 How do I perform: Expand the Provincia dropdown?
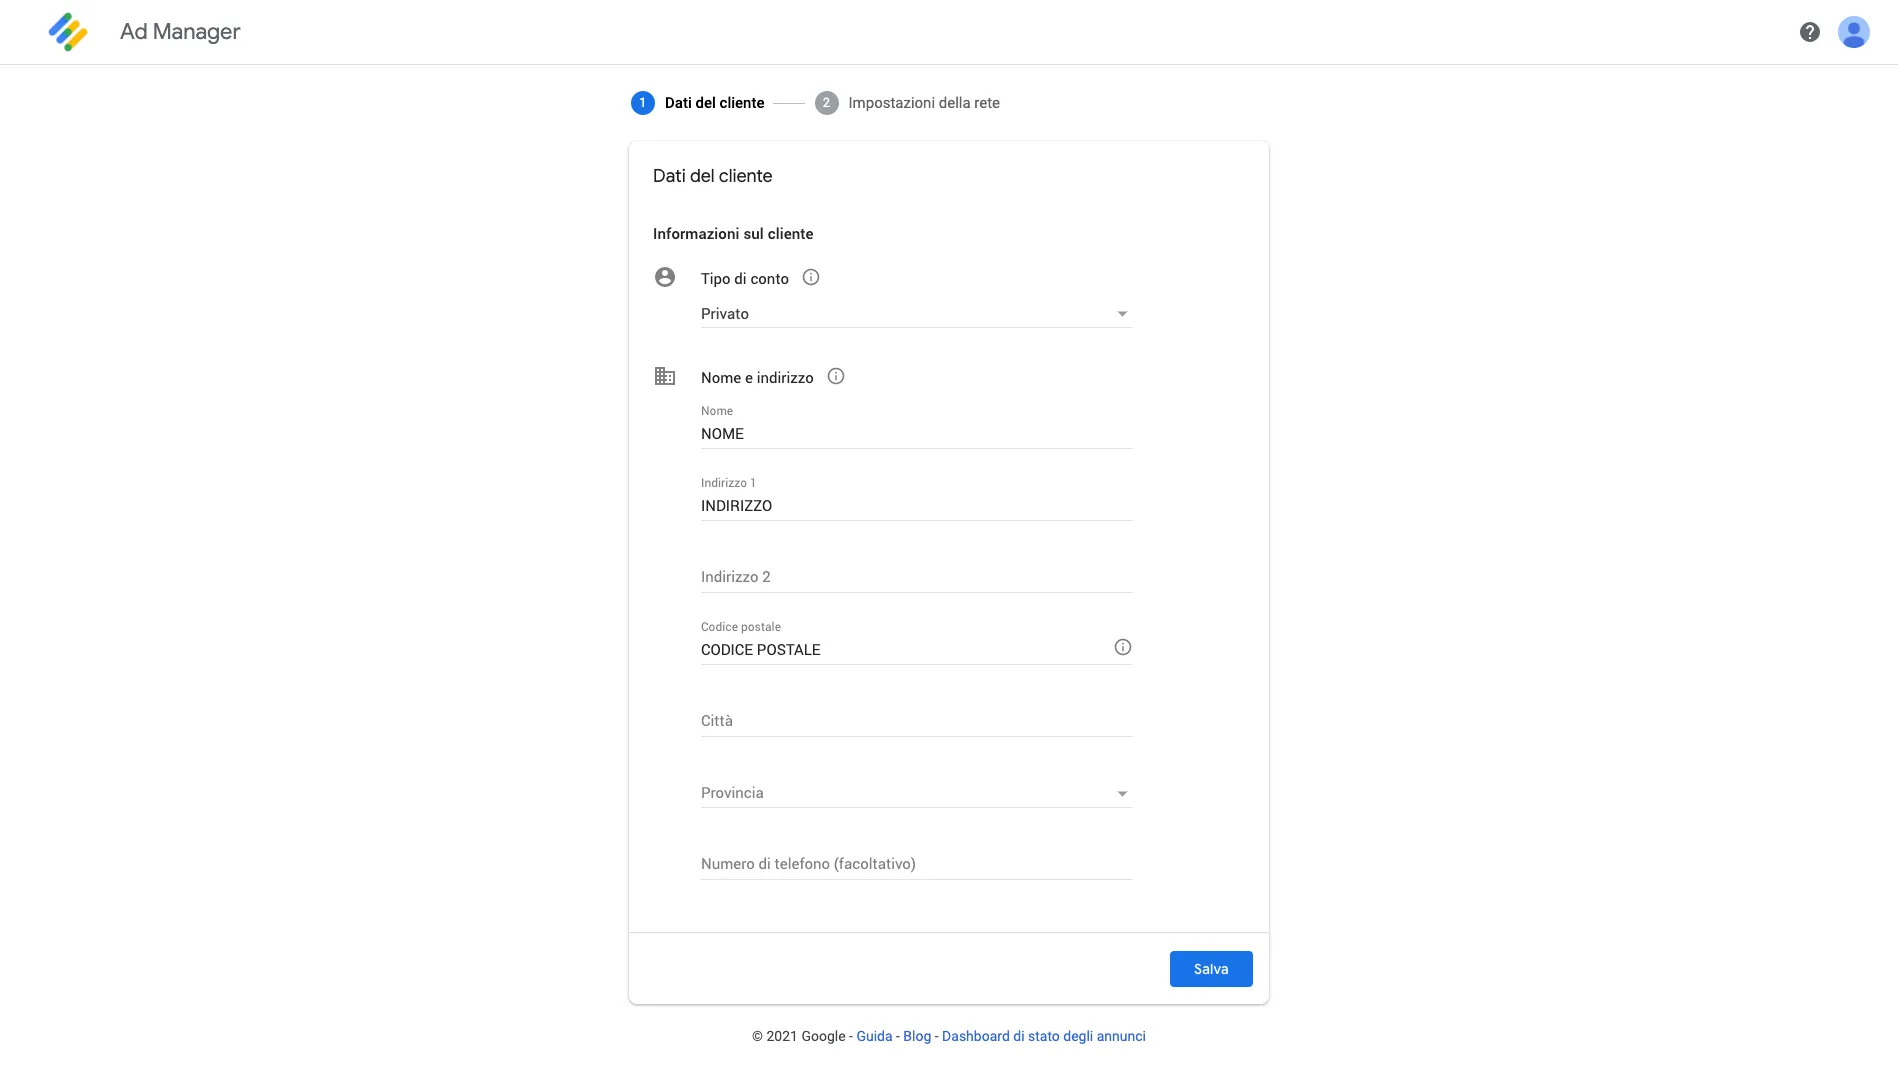pyautogui.click(x=916, y=793)
